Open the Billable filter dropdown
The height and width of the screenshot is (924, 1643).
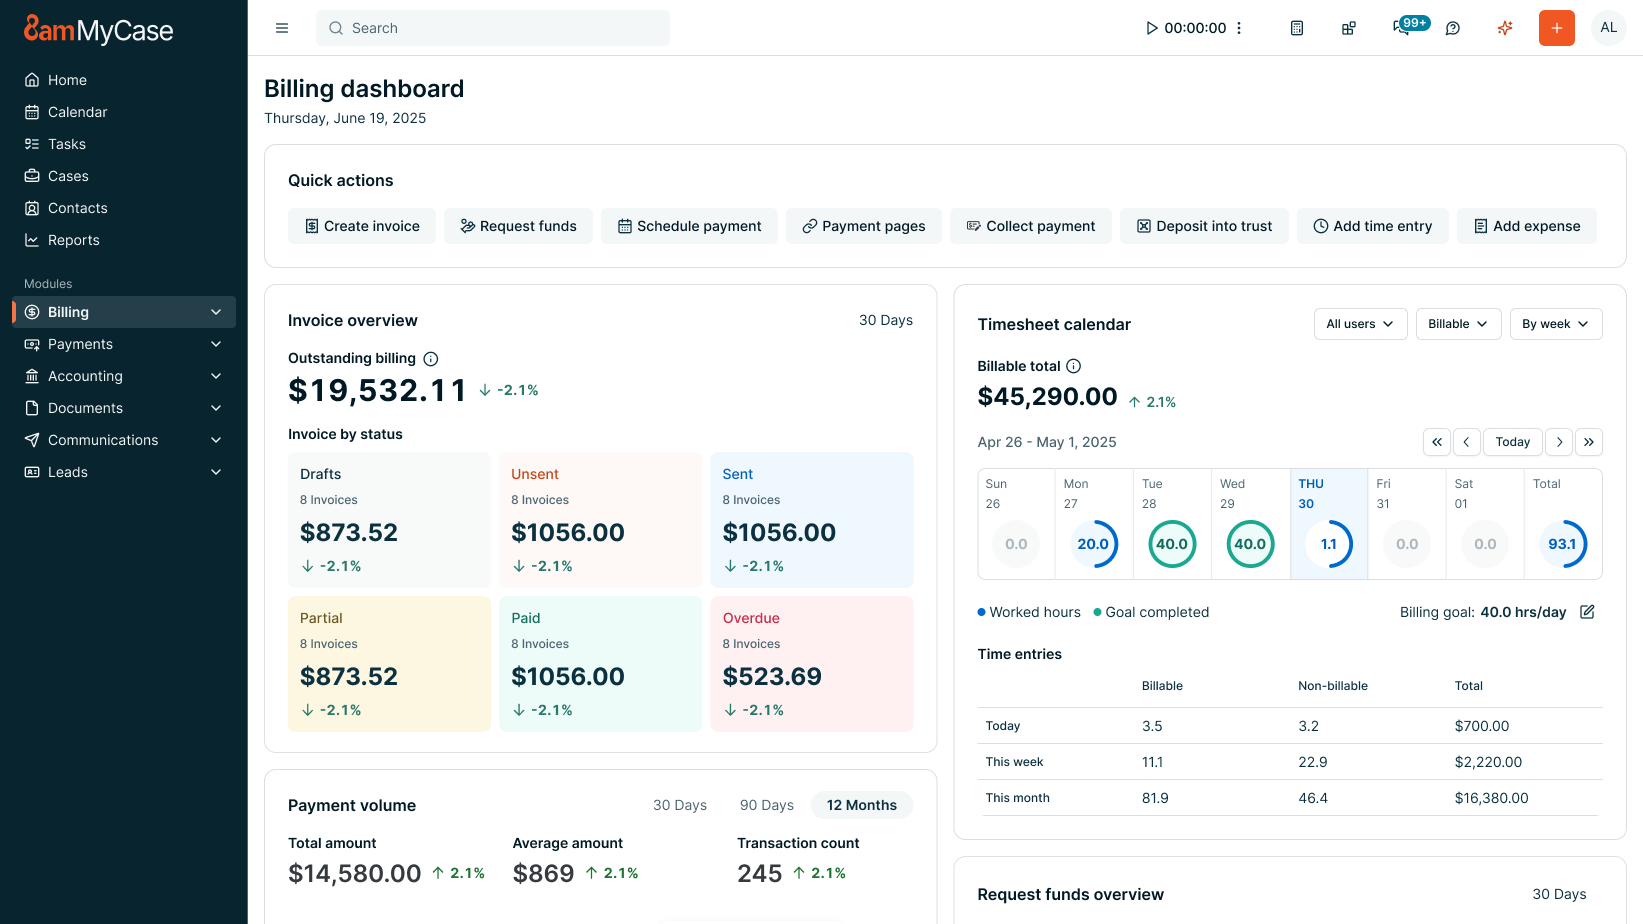pyautogui.click(x=1458, y=323)
